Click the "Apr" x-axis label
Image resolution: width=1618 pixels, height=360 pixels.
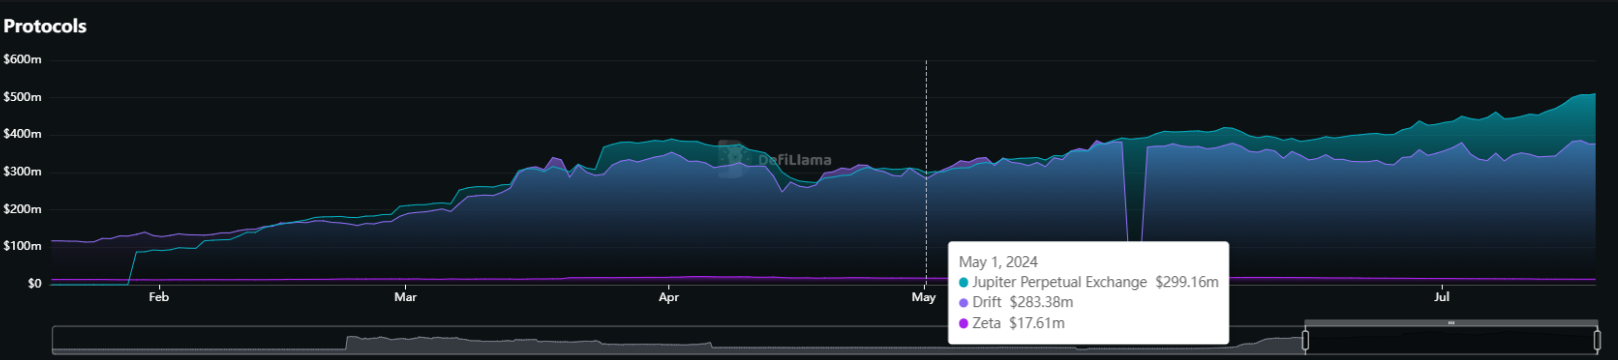pos(669,297)
